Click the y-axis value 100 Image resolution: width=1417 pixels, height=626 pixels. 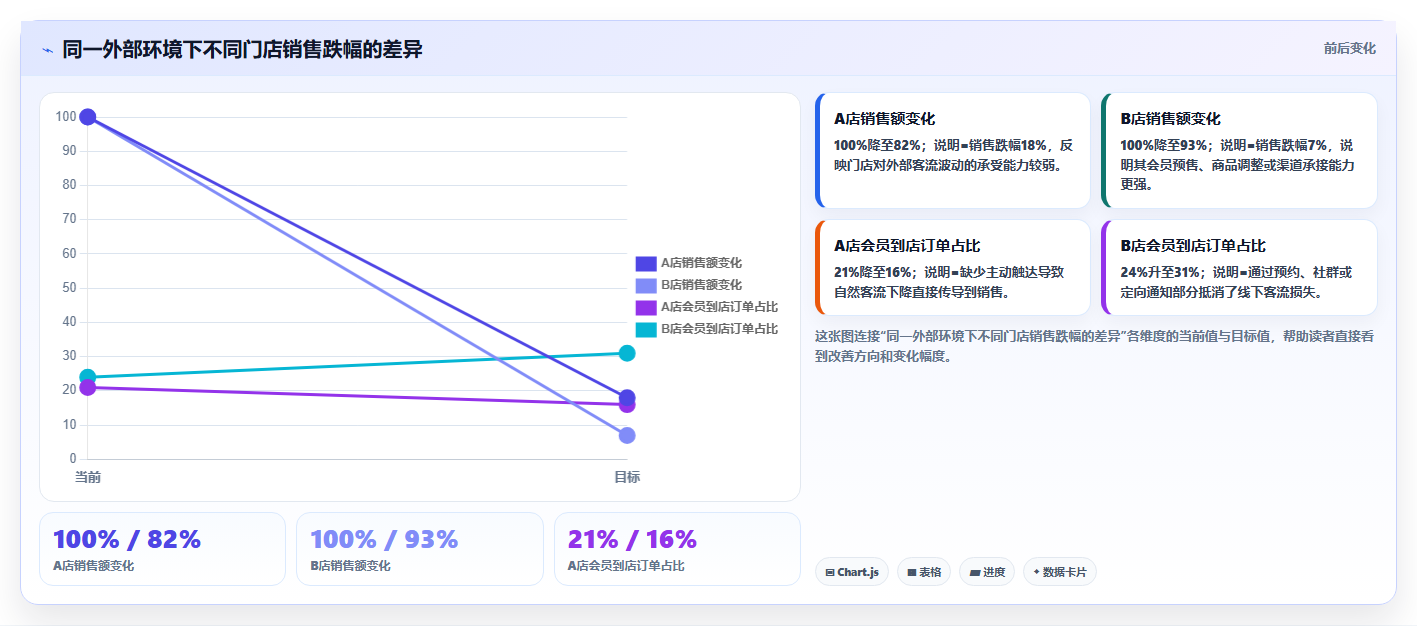tap(66, 117)
